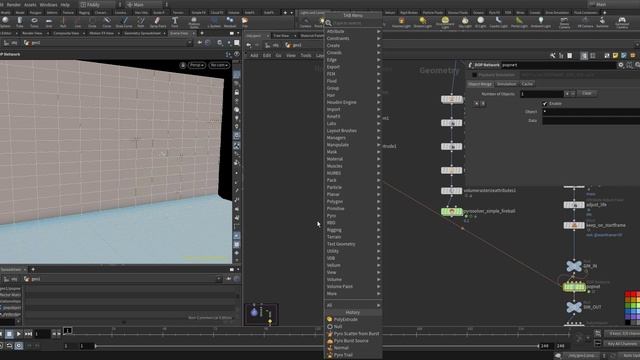Viewport: 640px width, 360px height.
Task: Expand the Constraints submenu
Action: coord(353,38)
